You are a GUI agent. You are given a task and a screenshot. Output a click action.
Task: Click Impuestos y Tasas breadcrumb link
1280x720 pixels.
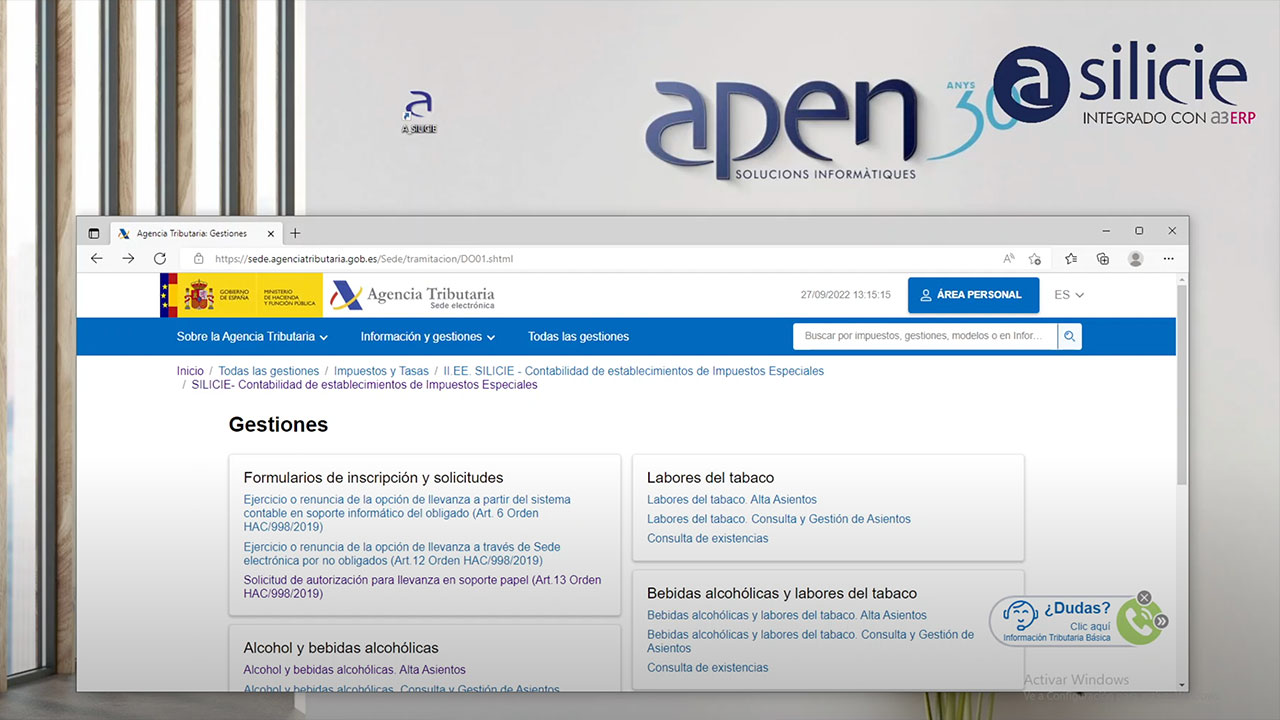(x=381, y=371)
